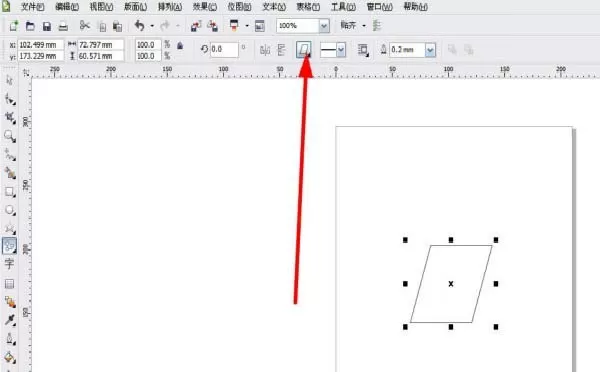This screenshot has height=372, width=600.
Task: Open the 位图 menu
Action: [x=240, y=7]
